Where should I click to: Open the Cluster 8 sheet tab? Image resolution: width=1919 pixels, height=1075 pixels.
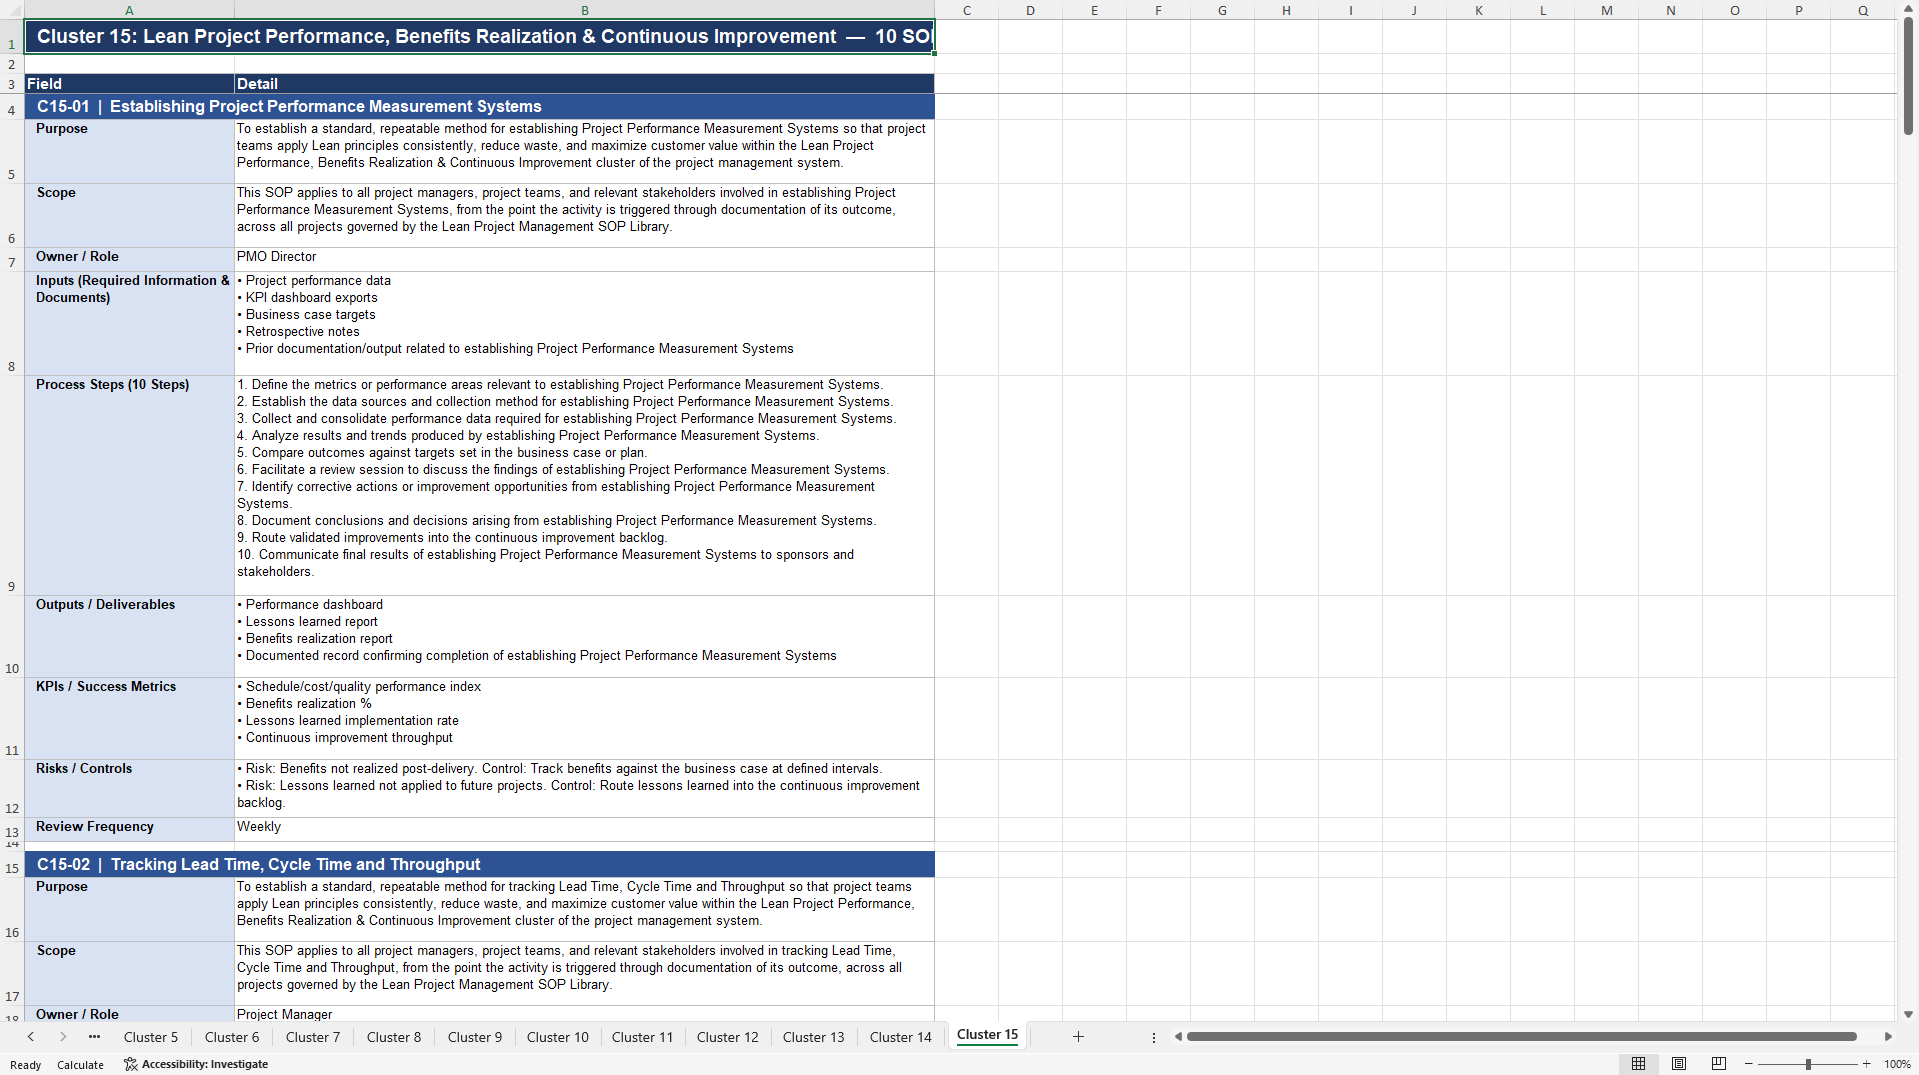pyautogui.click(x=394, y=1037)
